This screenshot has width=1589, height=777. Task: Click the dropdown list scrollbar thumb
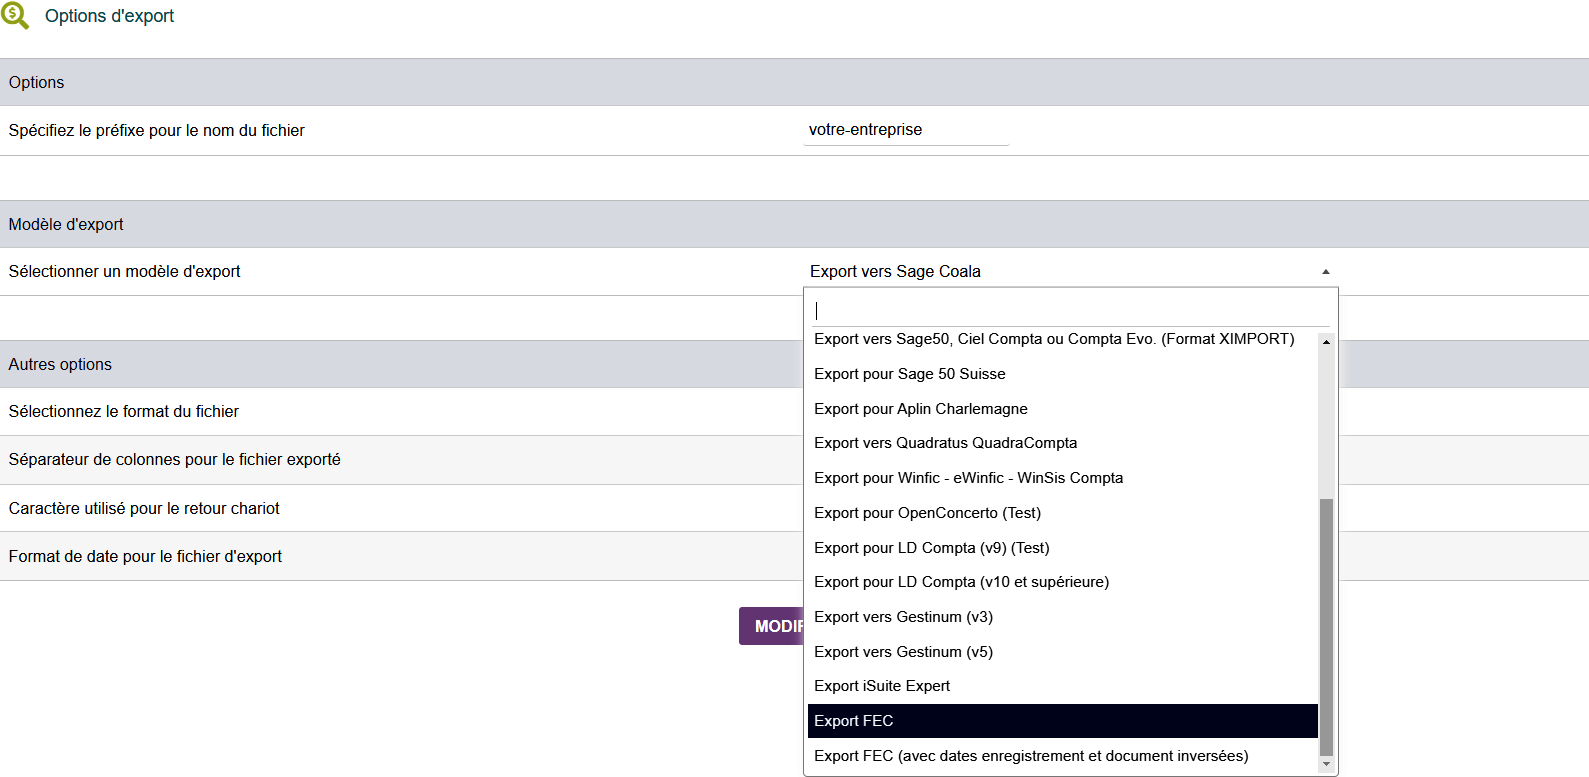[x=1326, y=627]
